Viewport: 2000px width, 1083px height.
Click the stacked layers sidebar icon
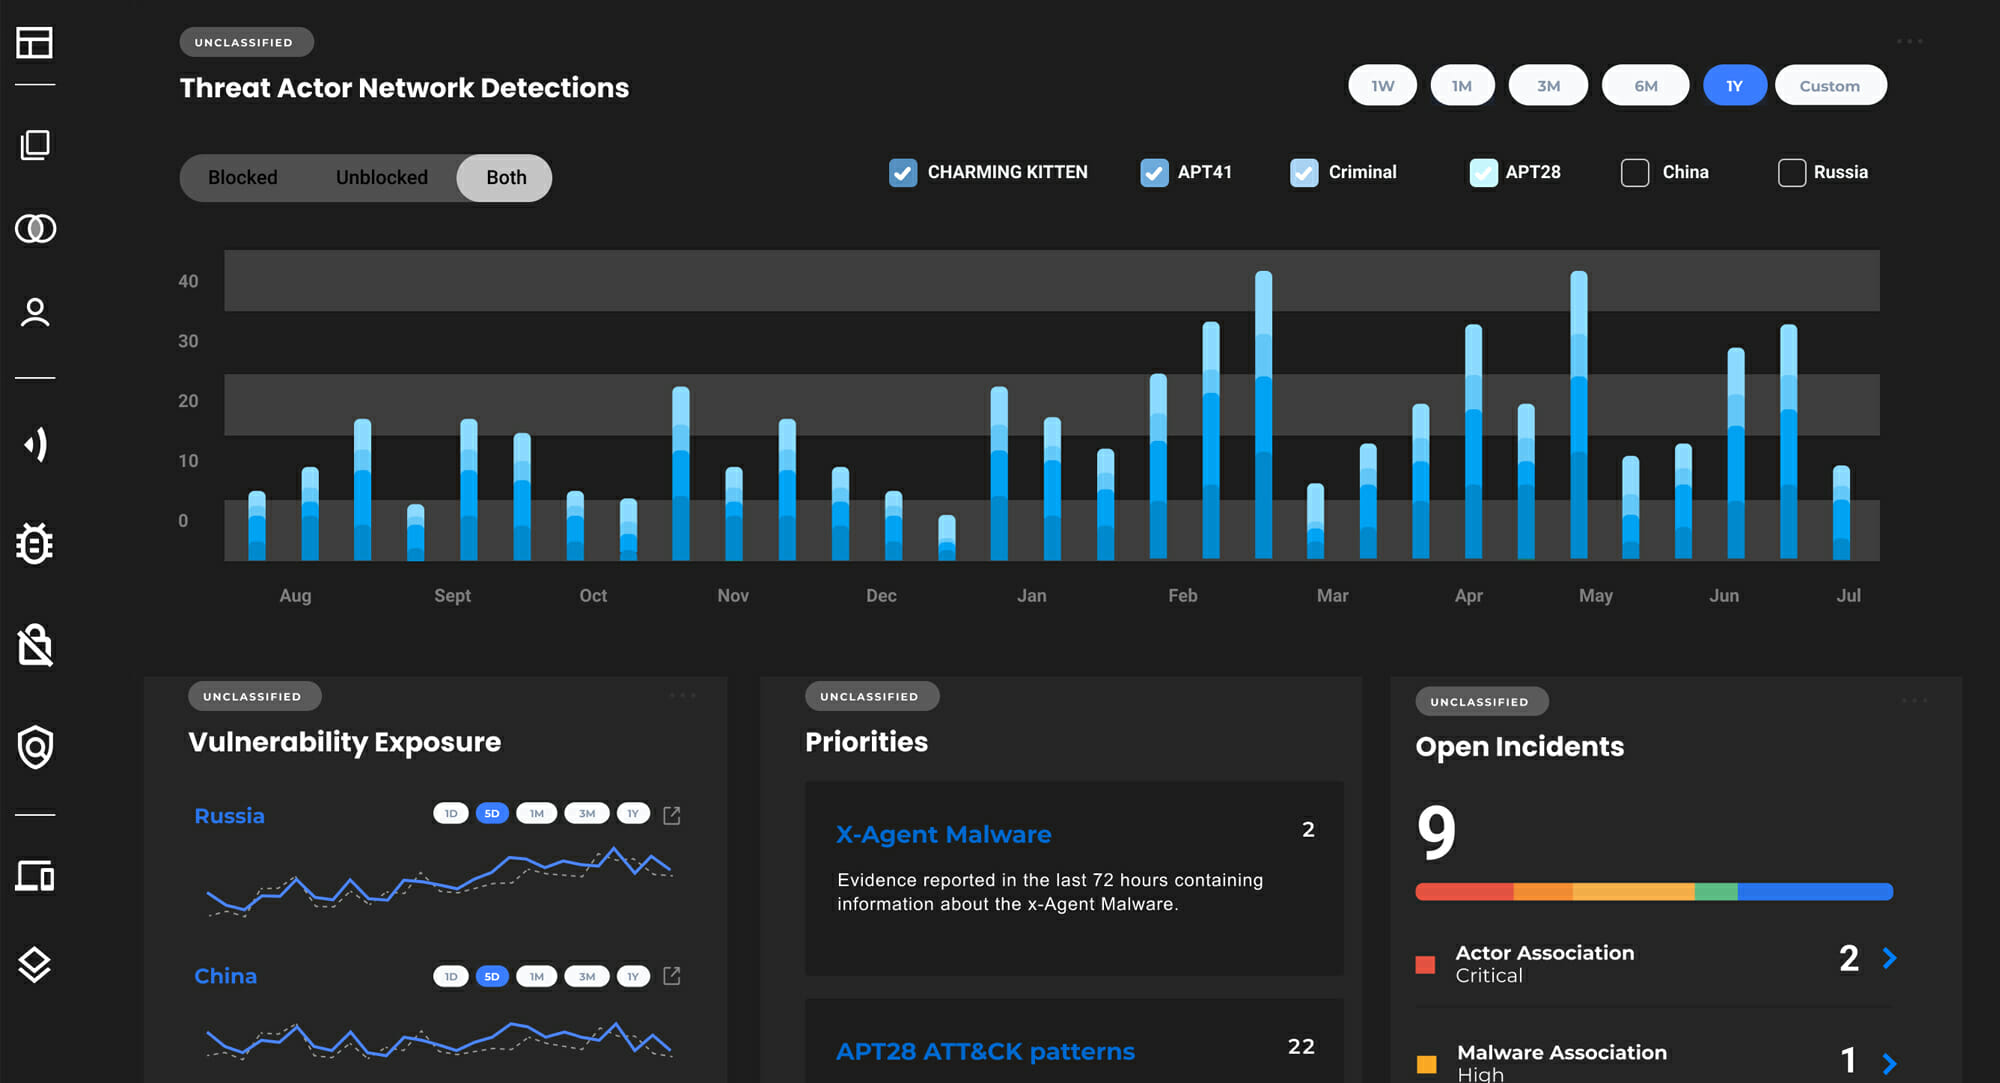pyautogui.click(x=35, y=964)
